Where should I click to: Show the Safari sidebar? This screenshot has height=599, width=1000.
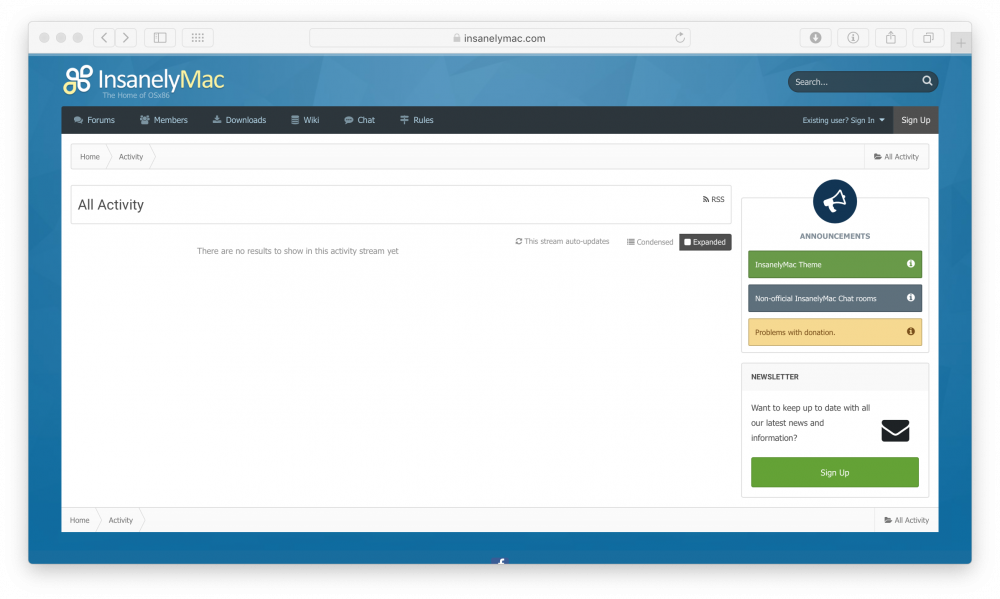click(x=160, y=38)
